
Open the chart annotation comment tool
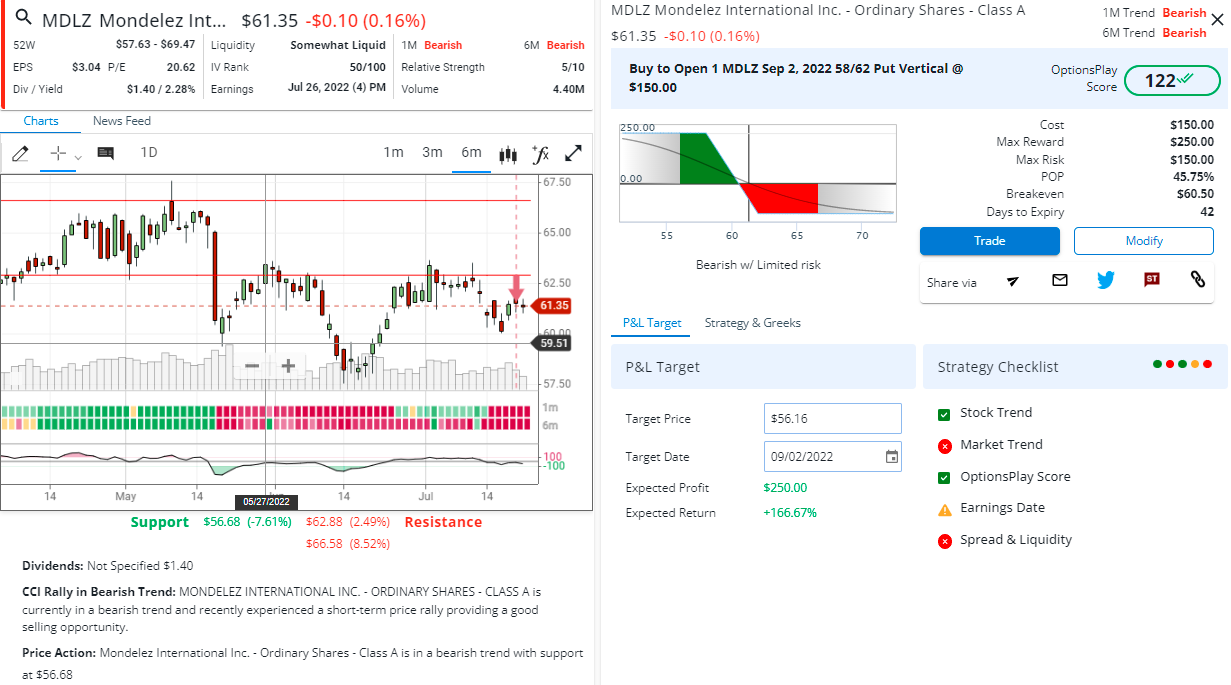coord(105,153)
